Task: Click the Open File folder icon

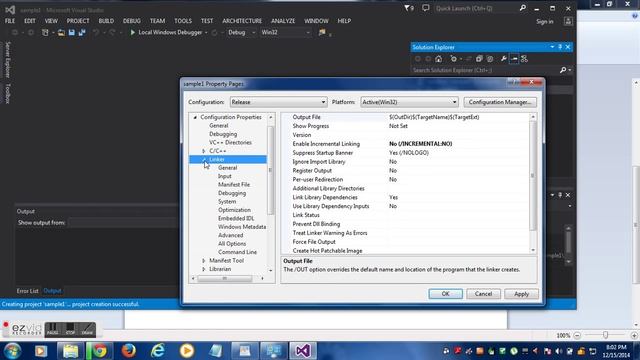Action: click(61, 32)
